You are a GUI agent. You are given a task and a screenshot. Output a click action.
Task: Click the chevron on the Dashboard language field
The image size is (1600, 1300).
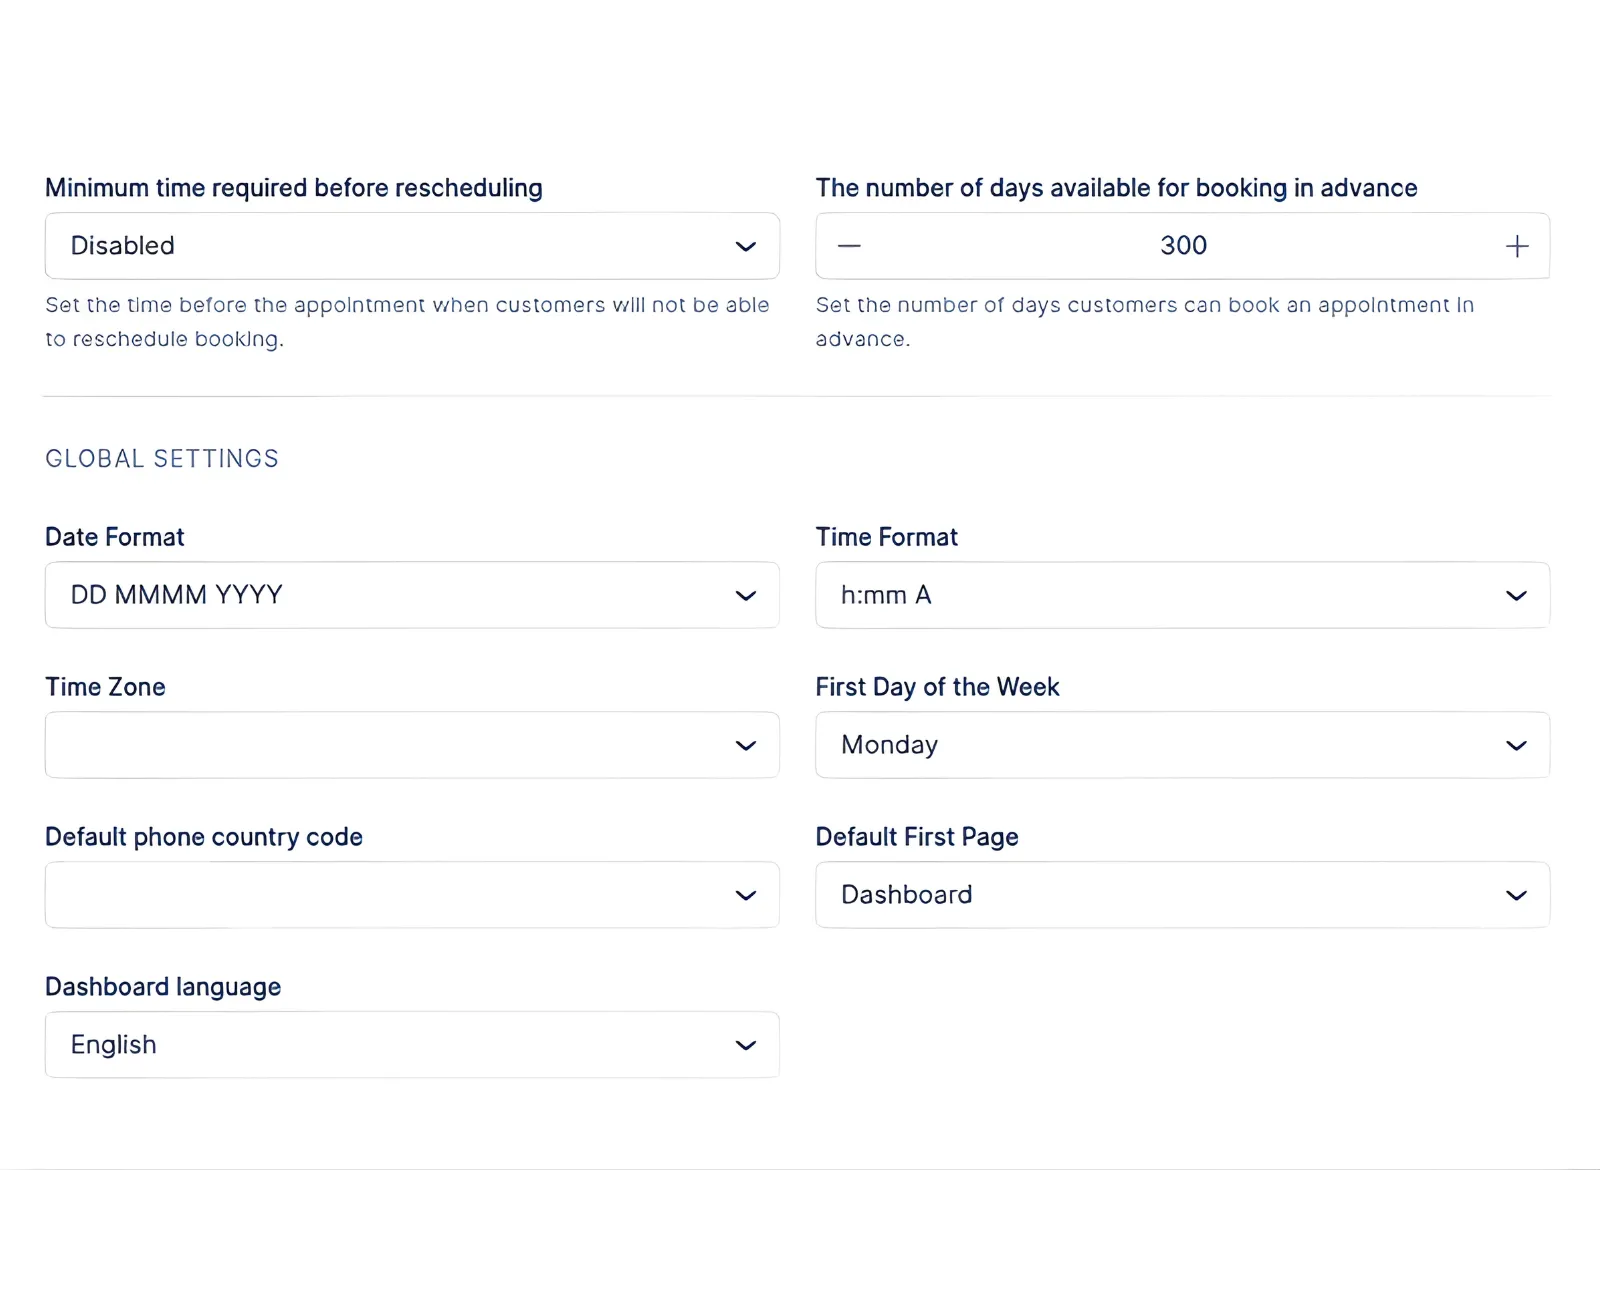(x=746, y=1045)
